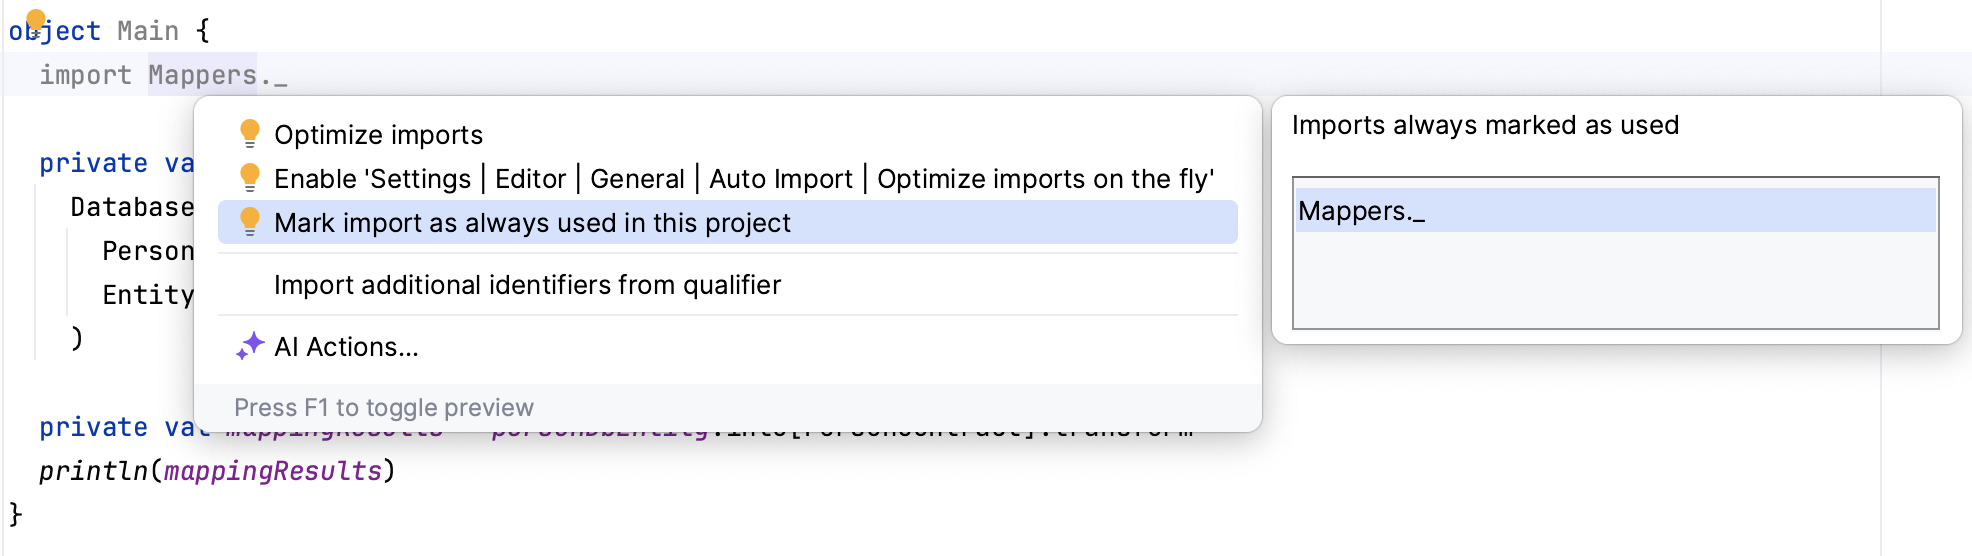
Task: Click the bulb icon beside Mark import as always used
Action: pyautogui.click(x=250, y=221)
